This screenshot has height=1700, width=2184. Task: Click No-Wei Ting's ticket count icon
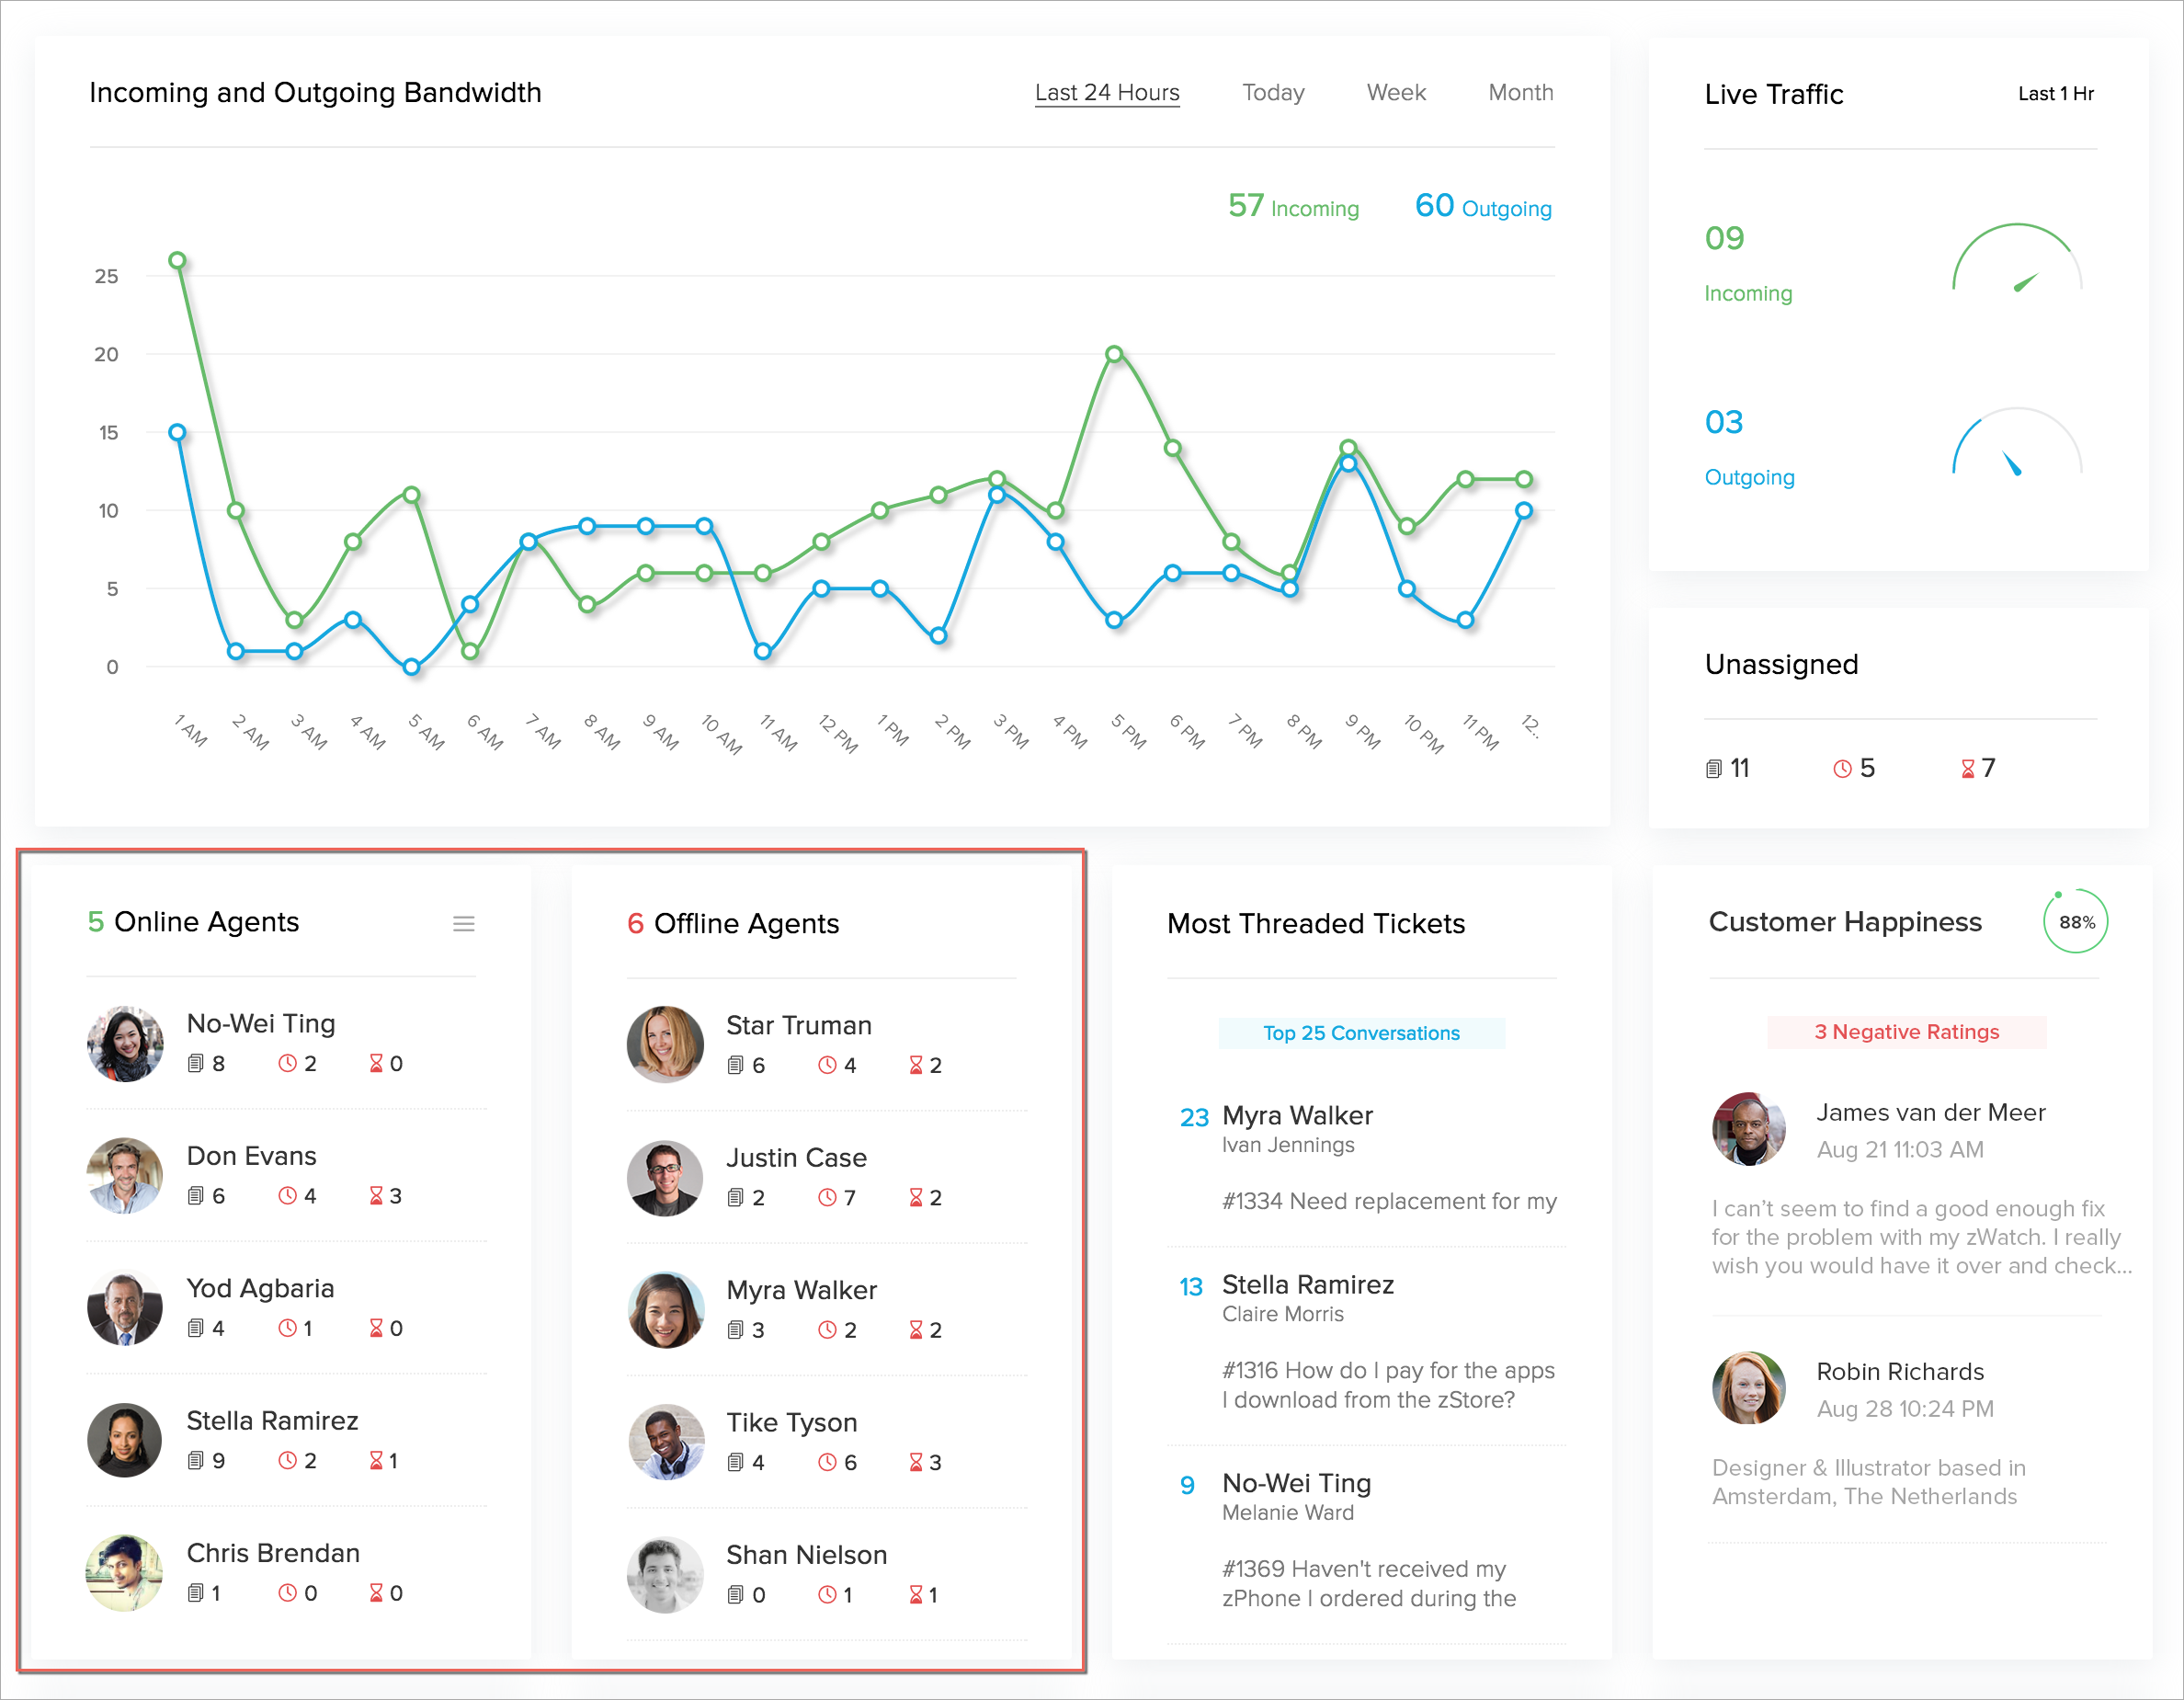tap(195, 1064)
